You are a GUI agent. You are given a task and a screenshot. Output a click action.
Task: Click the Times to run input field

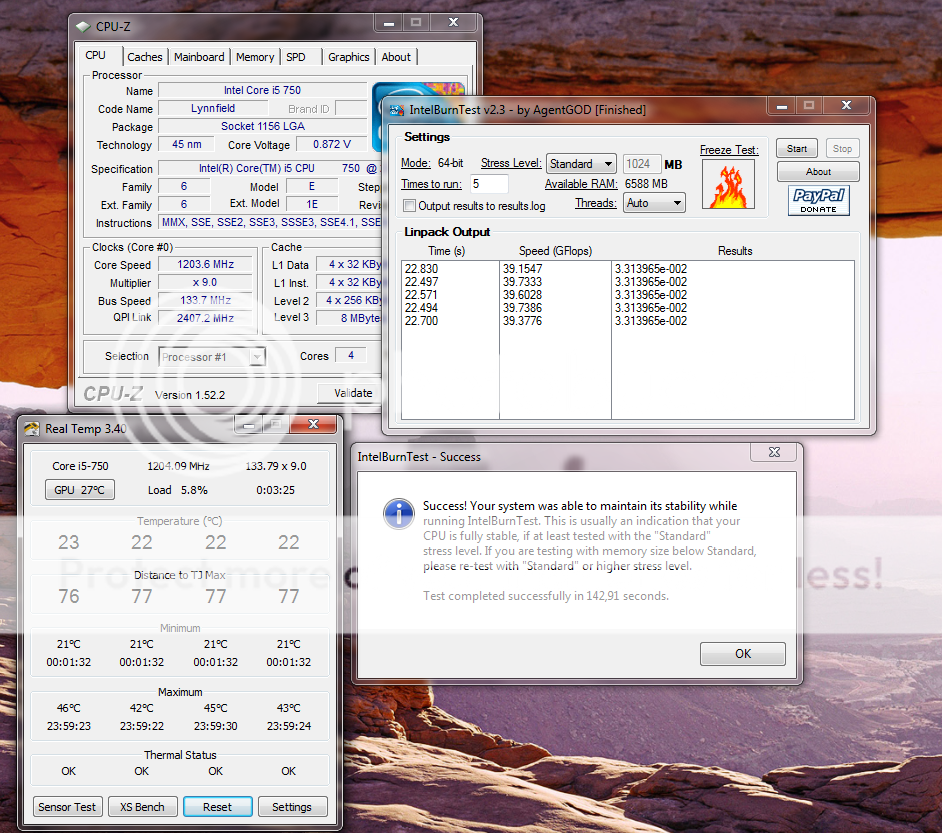pyautogui.click(x=489, y=184)
